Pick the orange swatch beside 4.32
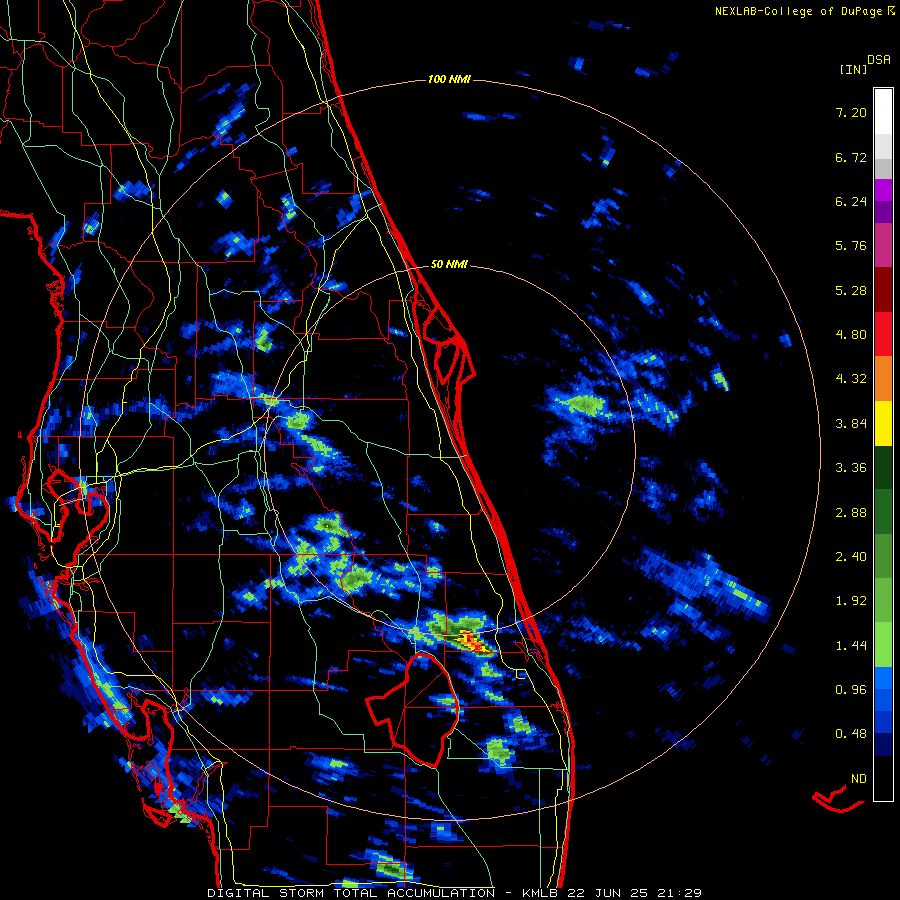This screenshot has width=900, height=900. point(883,378)
